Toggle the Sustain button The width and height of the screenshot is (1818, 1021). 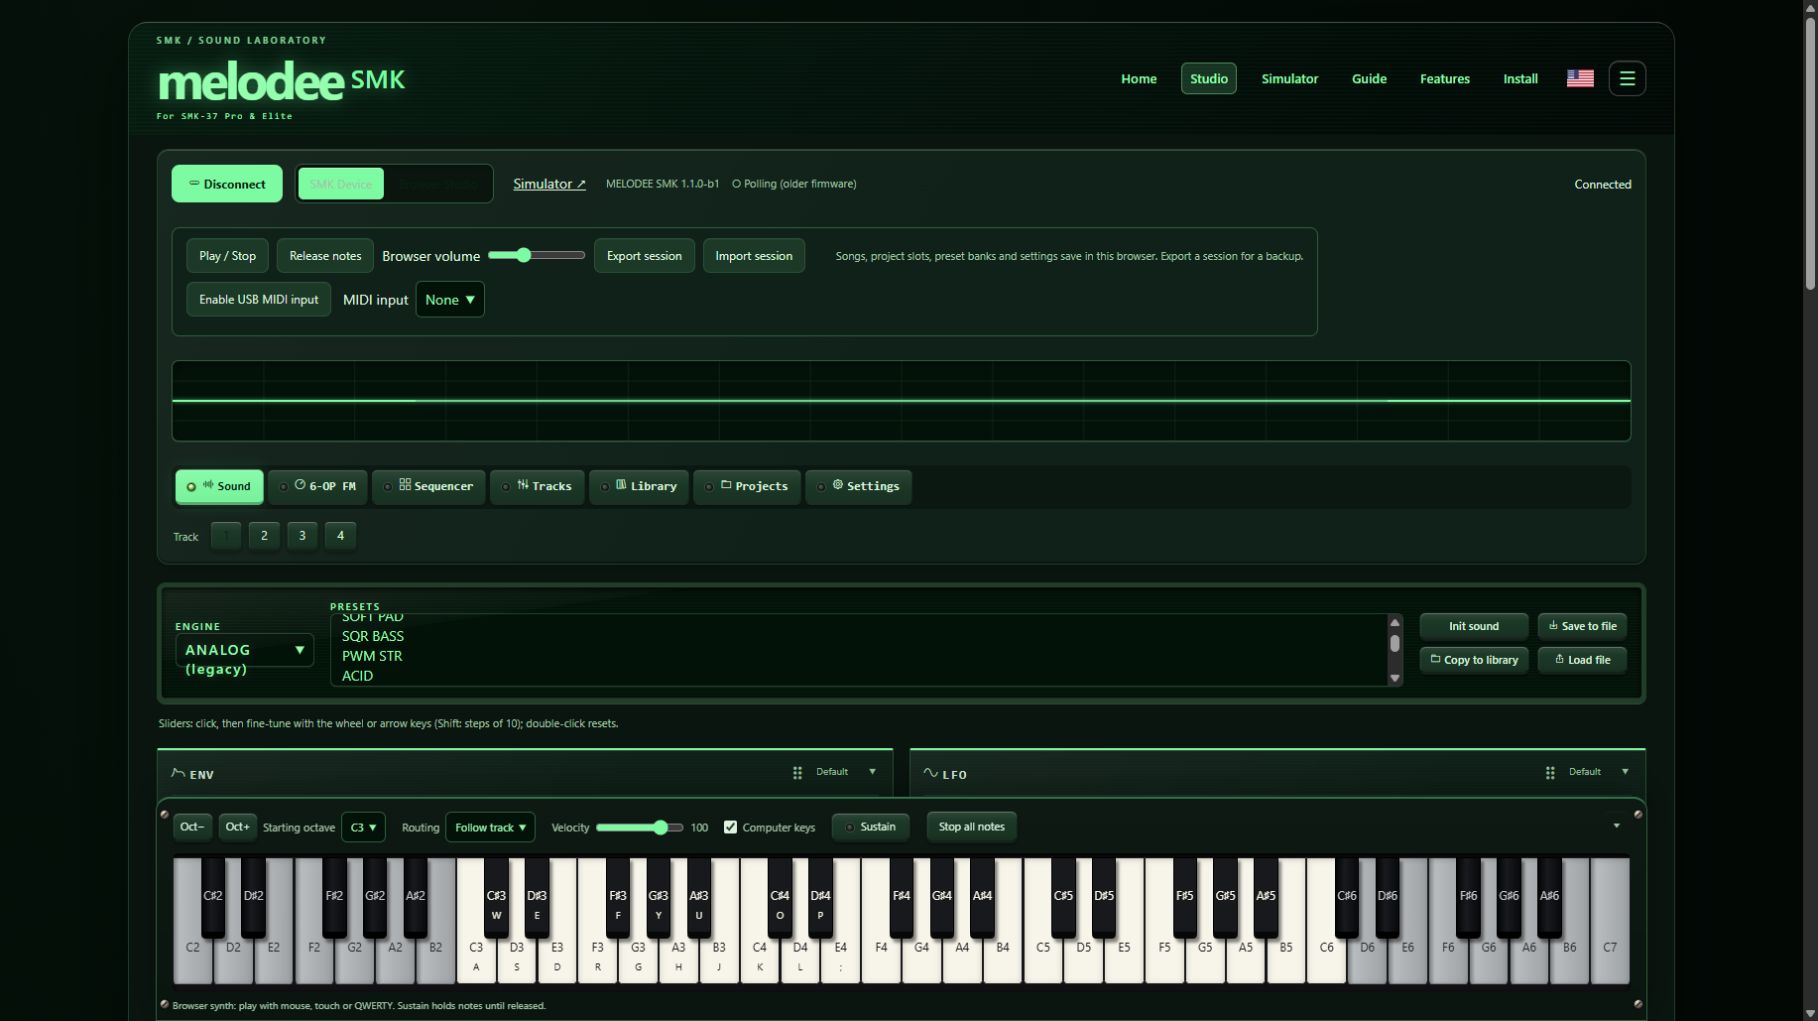coord(871,827)
